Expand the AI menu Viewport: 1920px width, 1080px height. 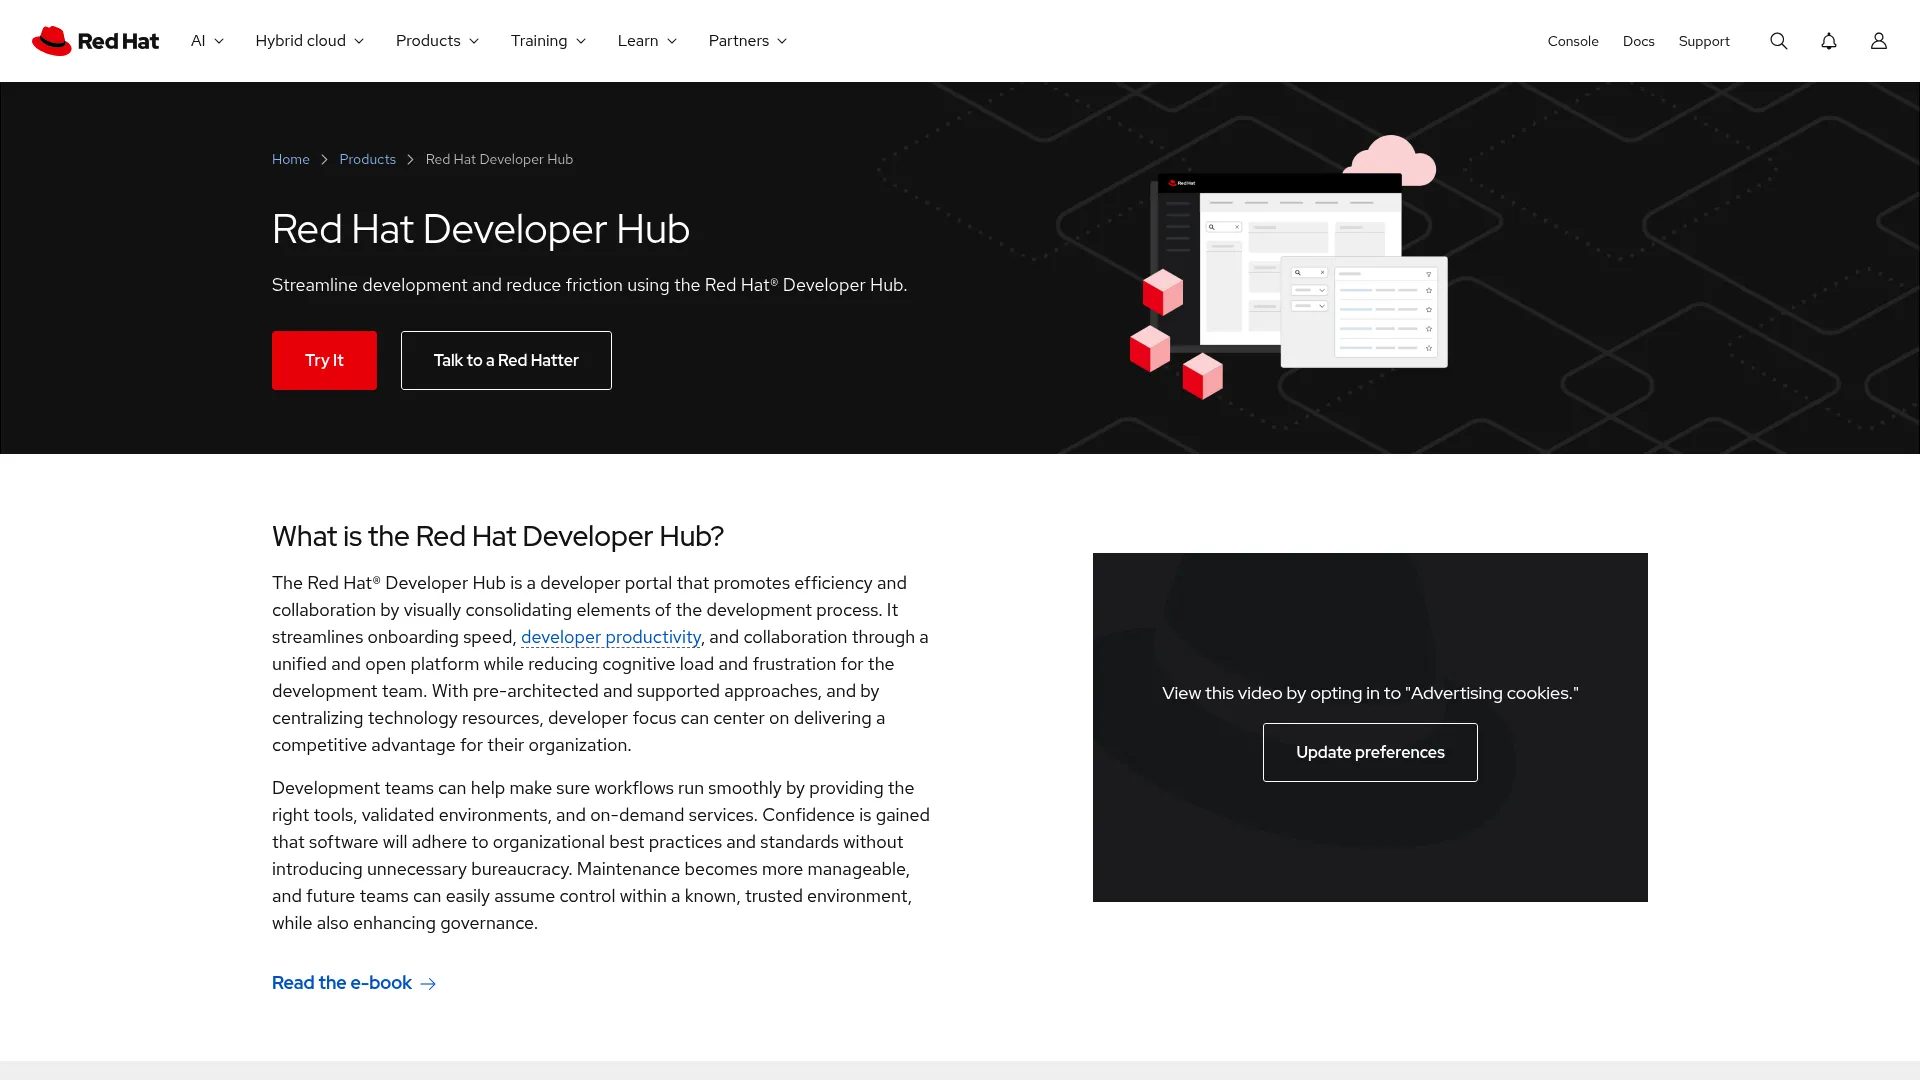207,41
